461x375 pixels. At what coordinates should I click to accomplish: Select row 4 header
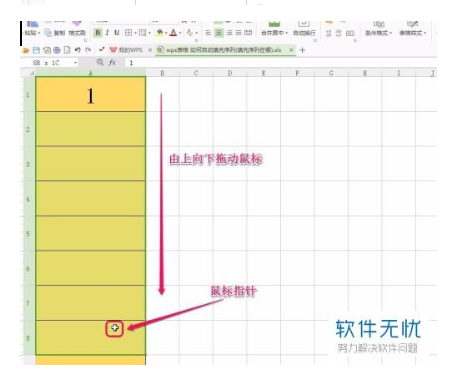click(x=28, y=199)
